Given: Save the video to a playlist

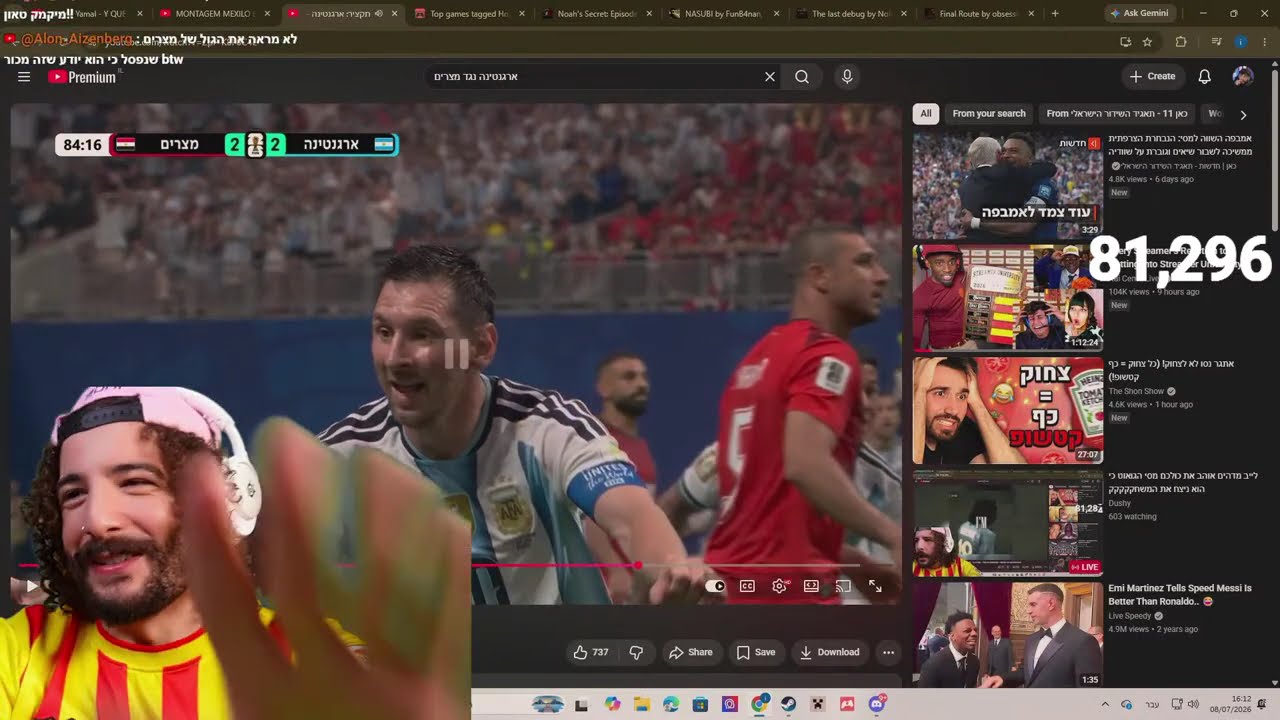Looking at the screenshot, I should 756,652.
